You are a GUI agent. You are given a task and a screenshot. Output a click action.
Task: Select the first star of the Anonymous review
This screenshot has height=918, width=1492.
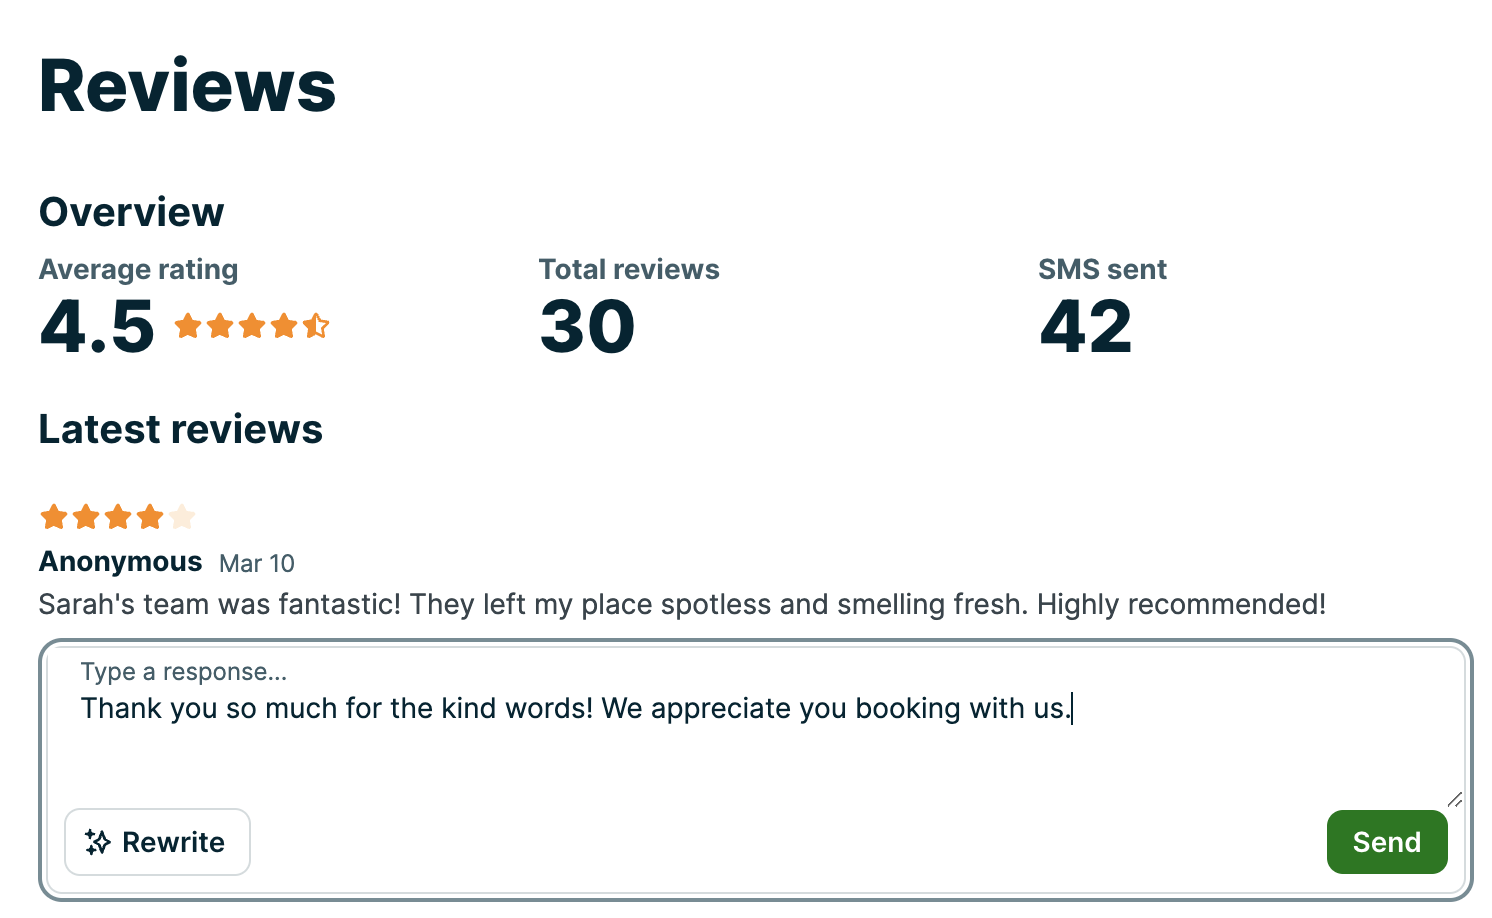53,516
